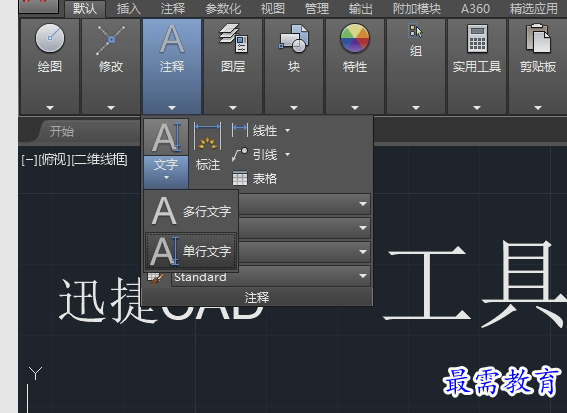The width and height of the screenshot is (567, 413).
Task: Expand the 图层 panel arrow
Action: (233, 108)
